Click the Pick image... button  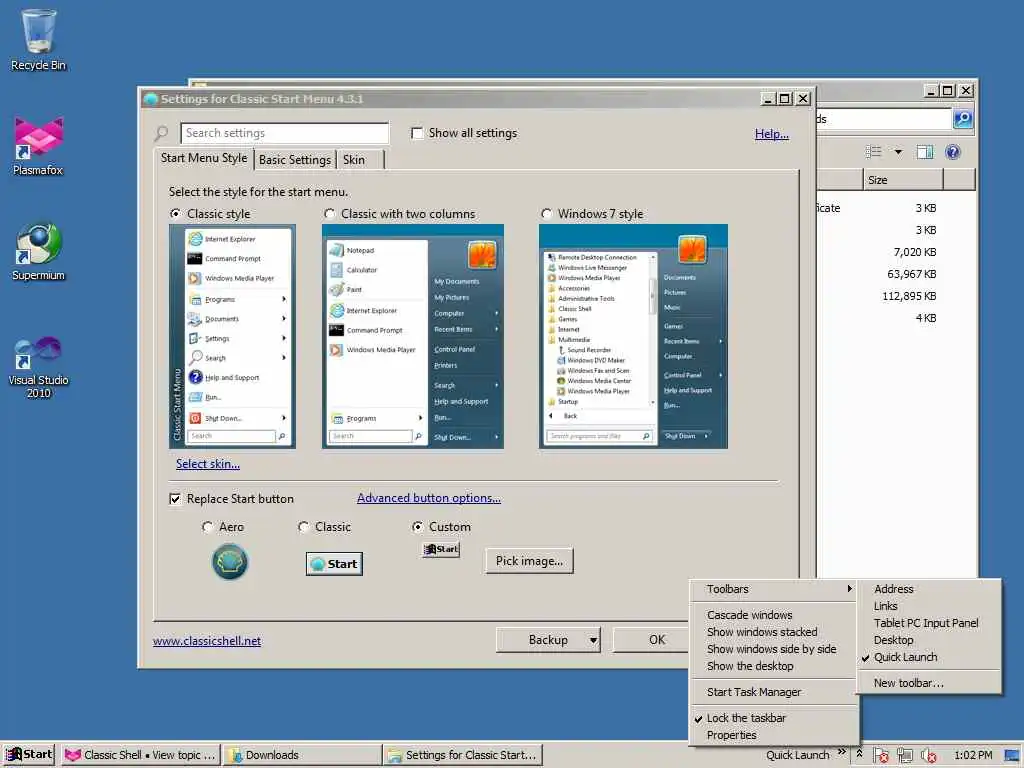click(529, 561)
